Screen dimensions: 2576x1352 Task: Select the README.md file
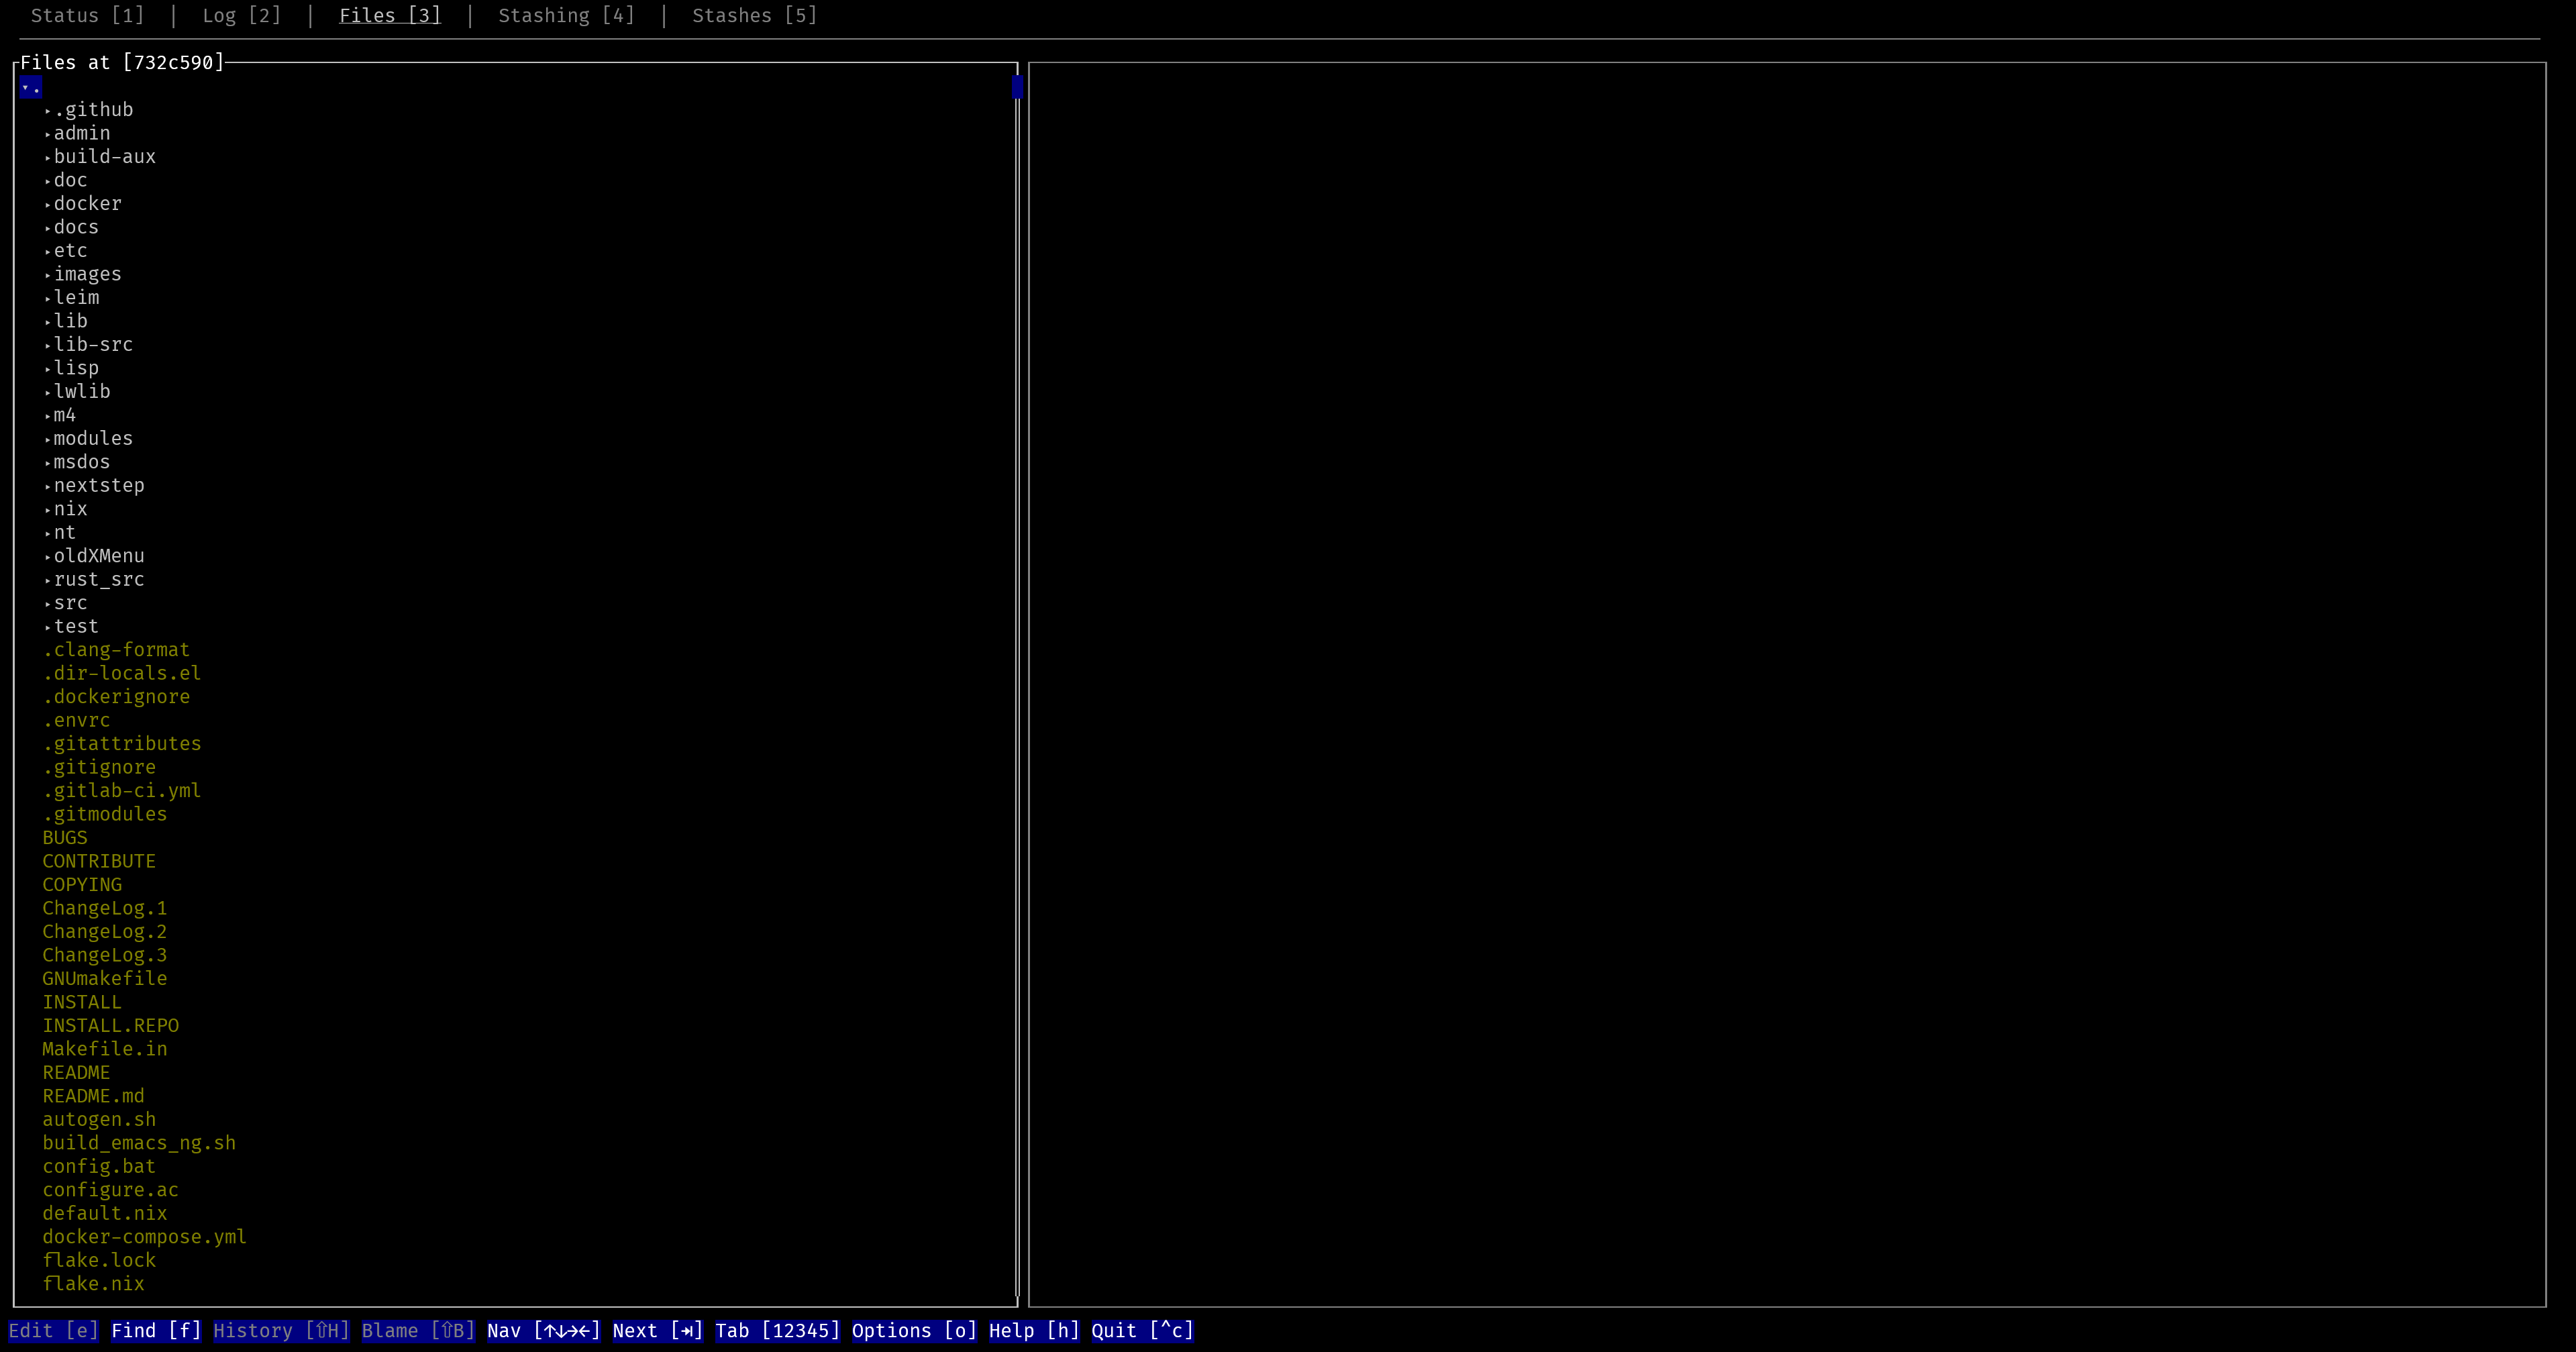(x=94, y=1096)
